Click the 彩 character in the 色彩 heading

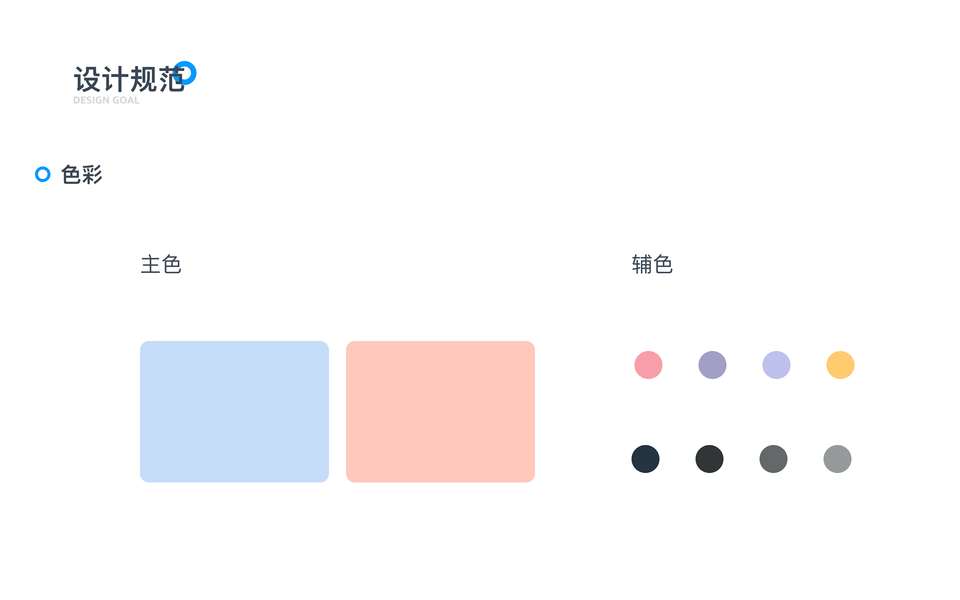pyautogui.click(x=92, y=175)
